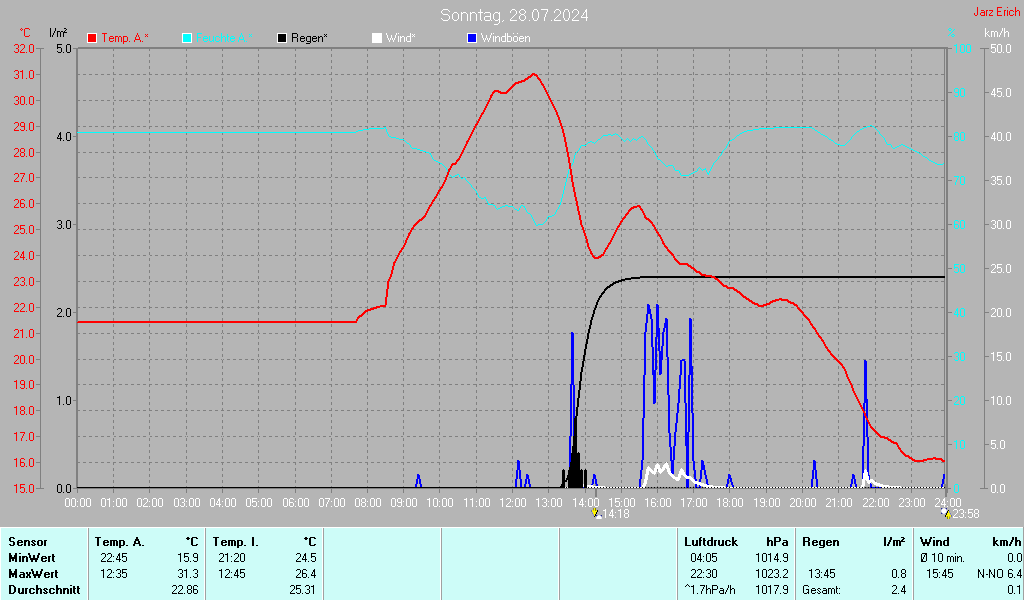The image size is (1024, 600).
Task: Click the 12:00 time axis label
Action: pos(513,503)
